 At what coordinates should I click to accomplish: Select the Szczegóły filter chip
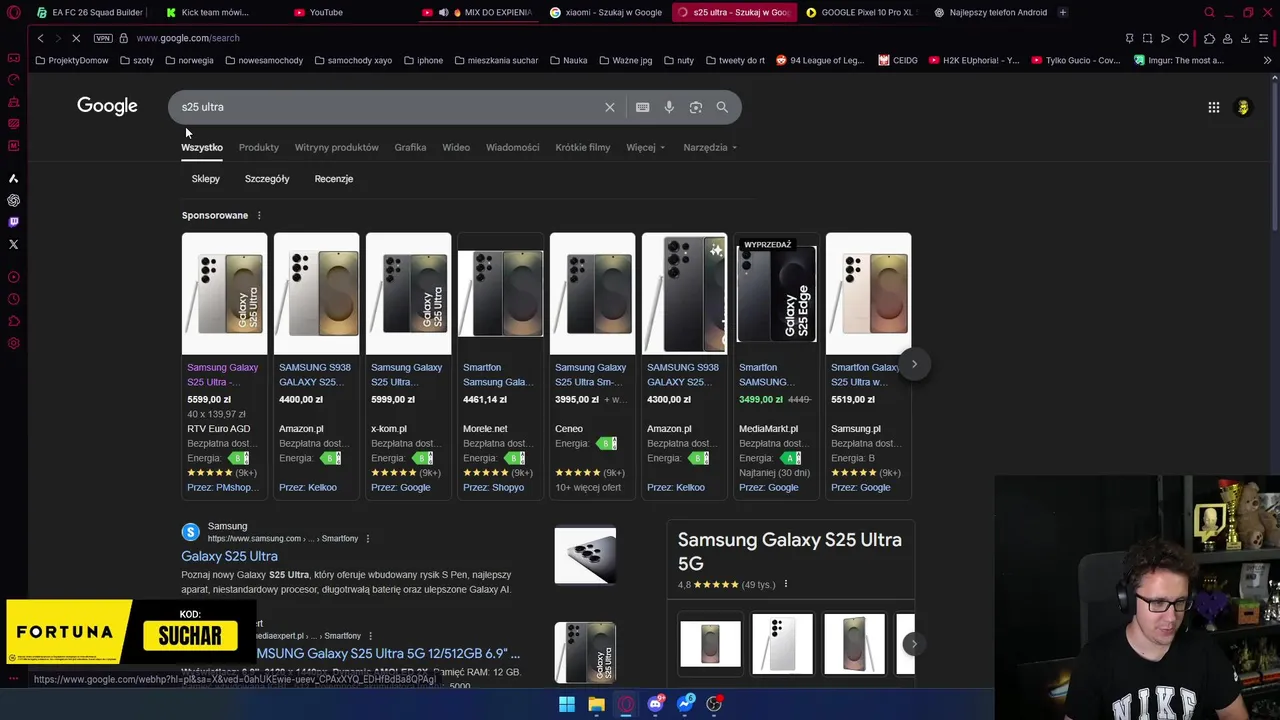click(x=267, y=179)
